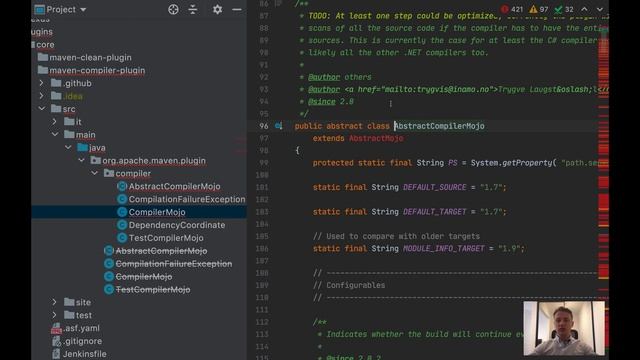640x360 pixels.
Task: Toggle the Javadoc fold marker at line 86
Action: pos(278,4)
